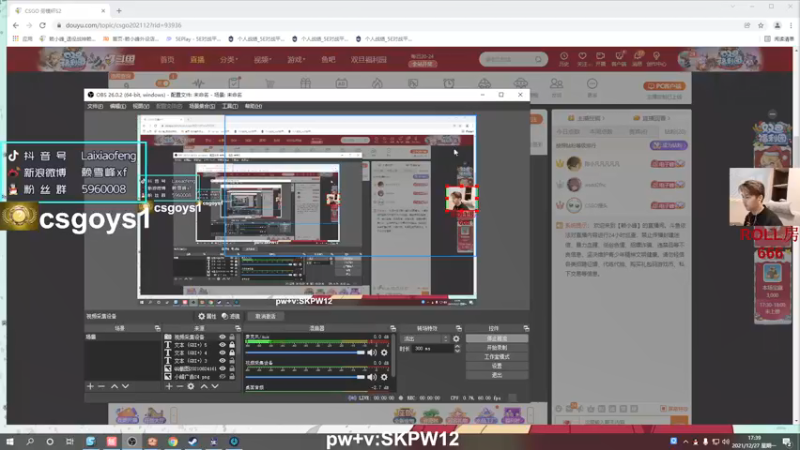Reload the page in Chrome
800x450 pixels.
(x=42, y=25)
